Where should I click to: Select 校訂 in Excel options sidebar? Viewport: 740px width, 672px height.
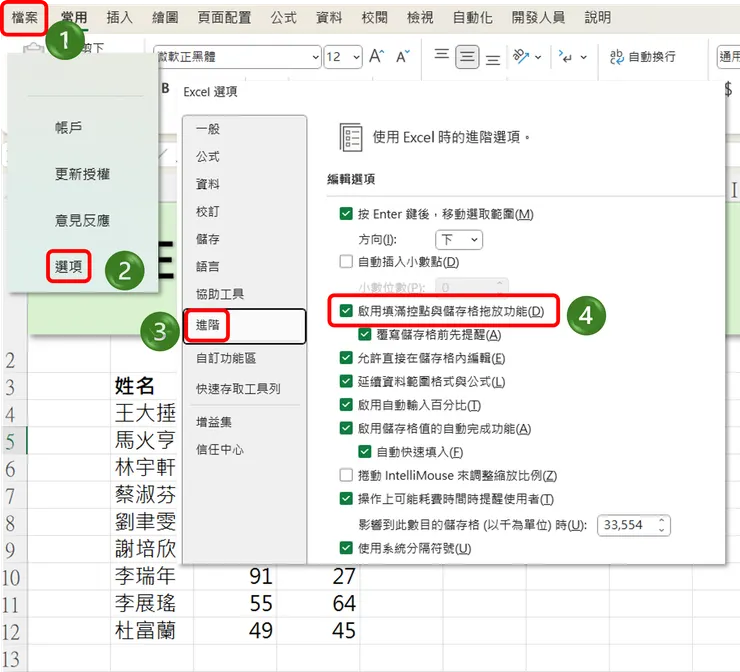[x=208, y=211]
